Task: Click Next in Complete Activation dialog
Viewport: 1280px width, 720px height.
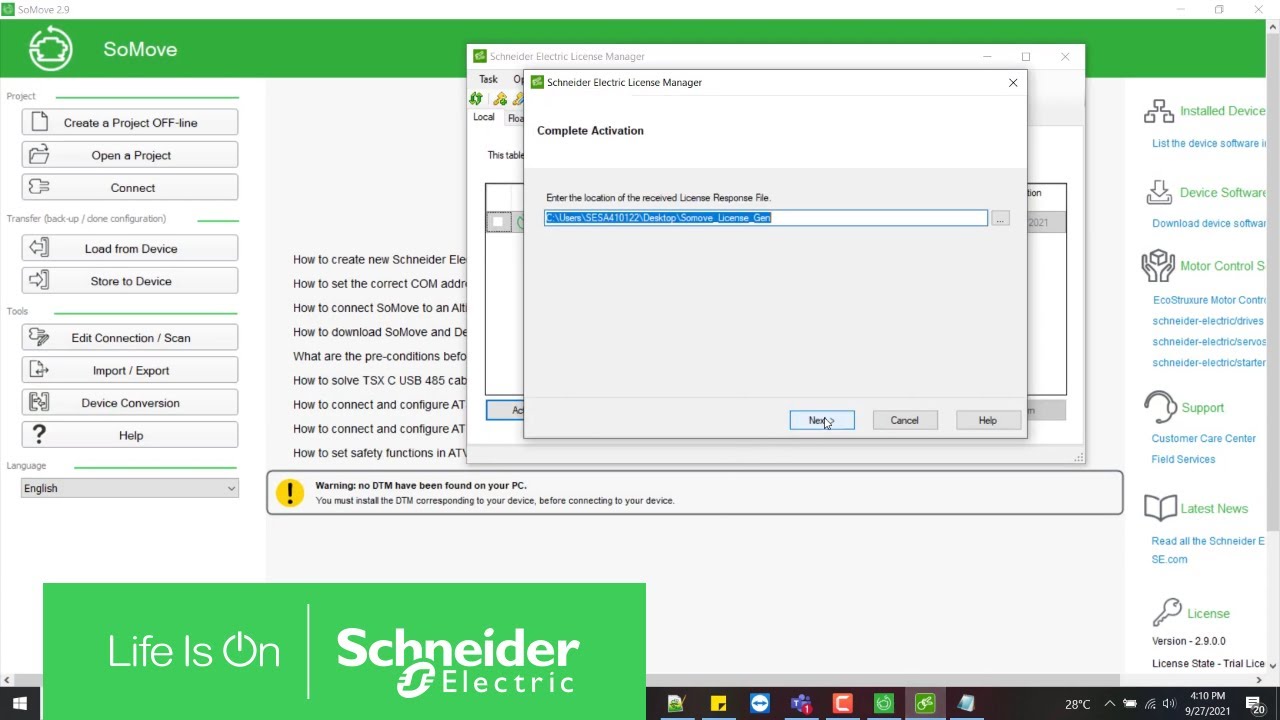Action: pos(822,420)
